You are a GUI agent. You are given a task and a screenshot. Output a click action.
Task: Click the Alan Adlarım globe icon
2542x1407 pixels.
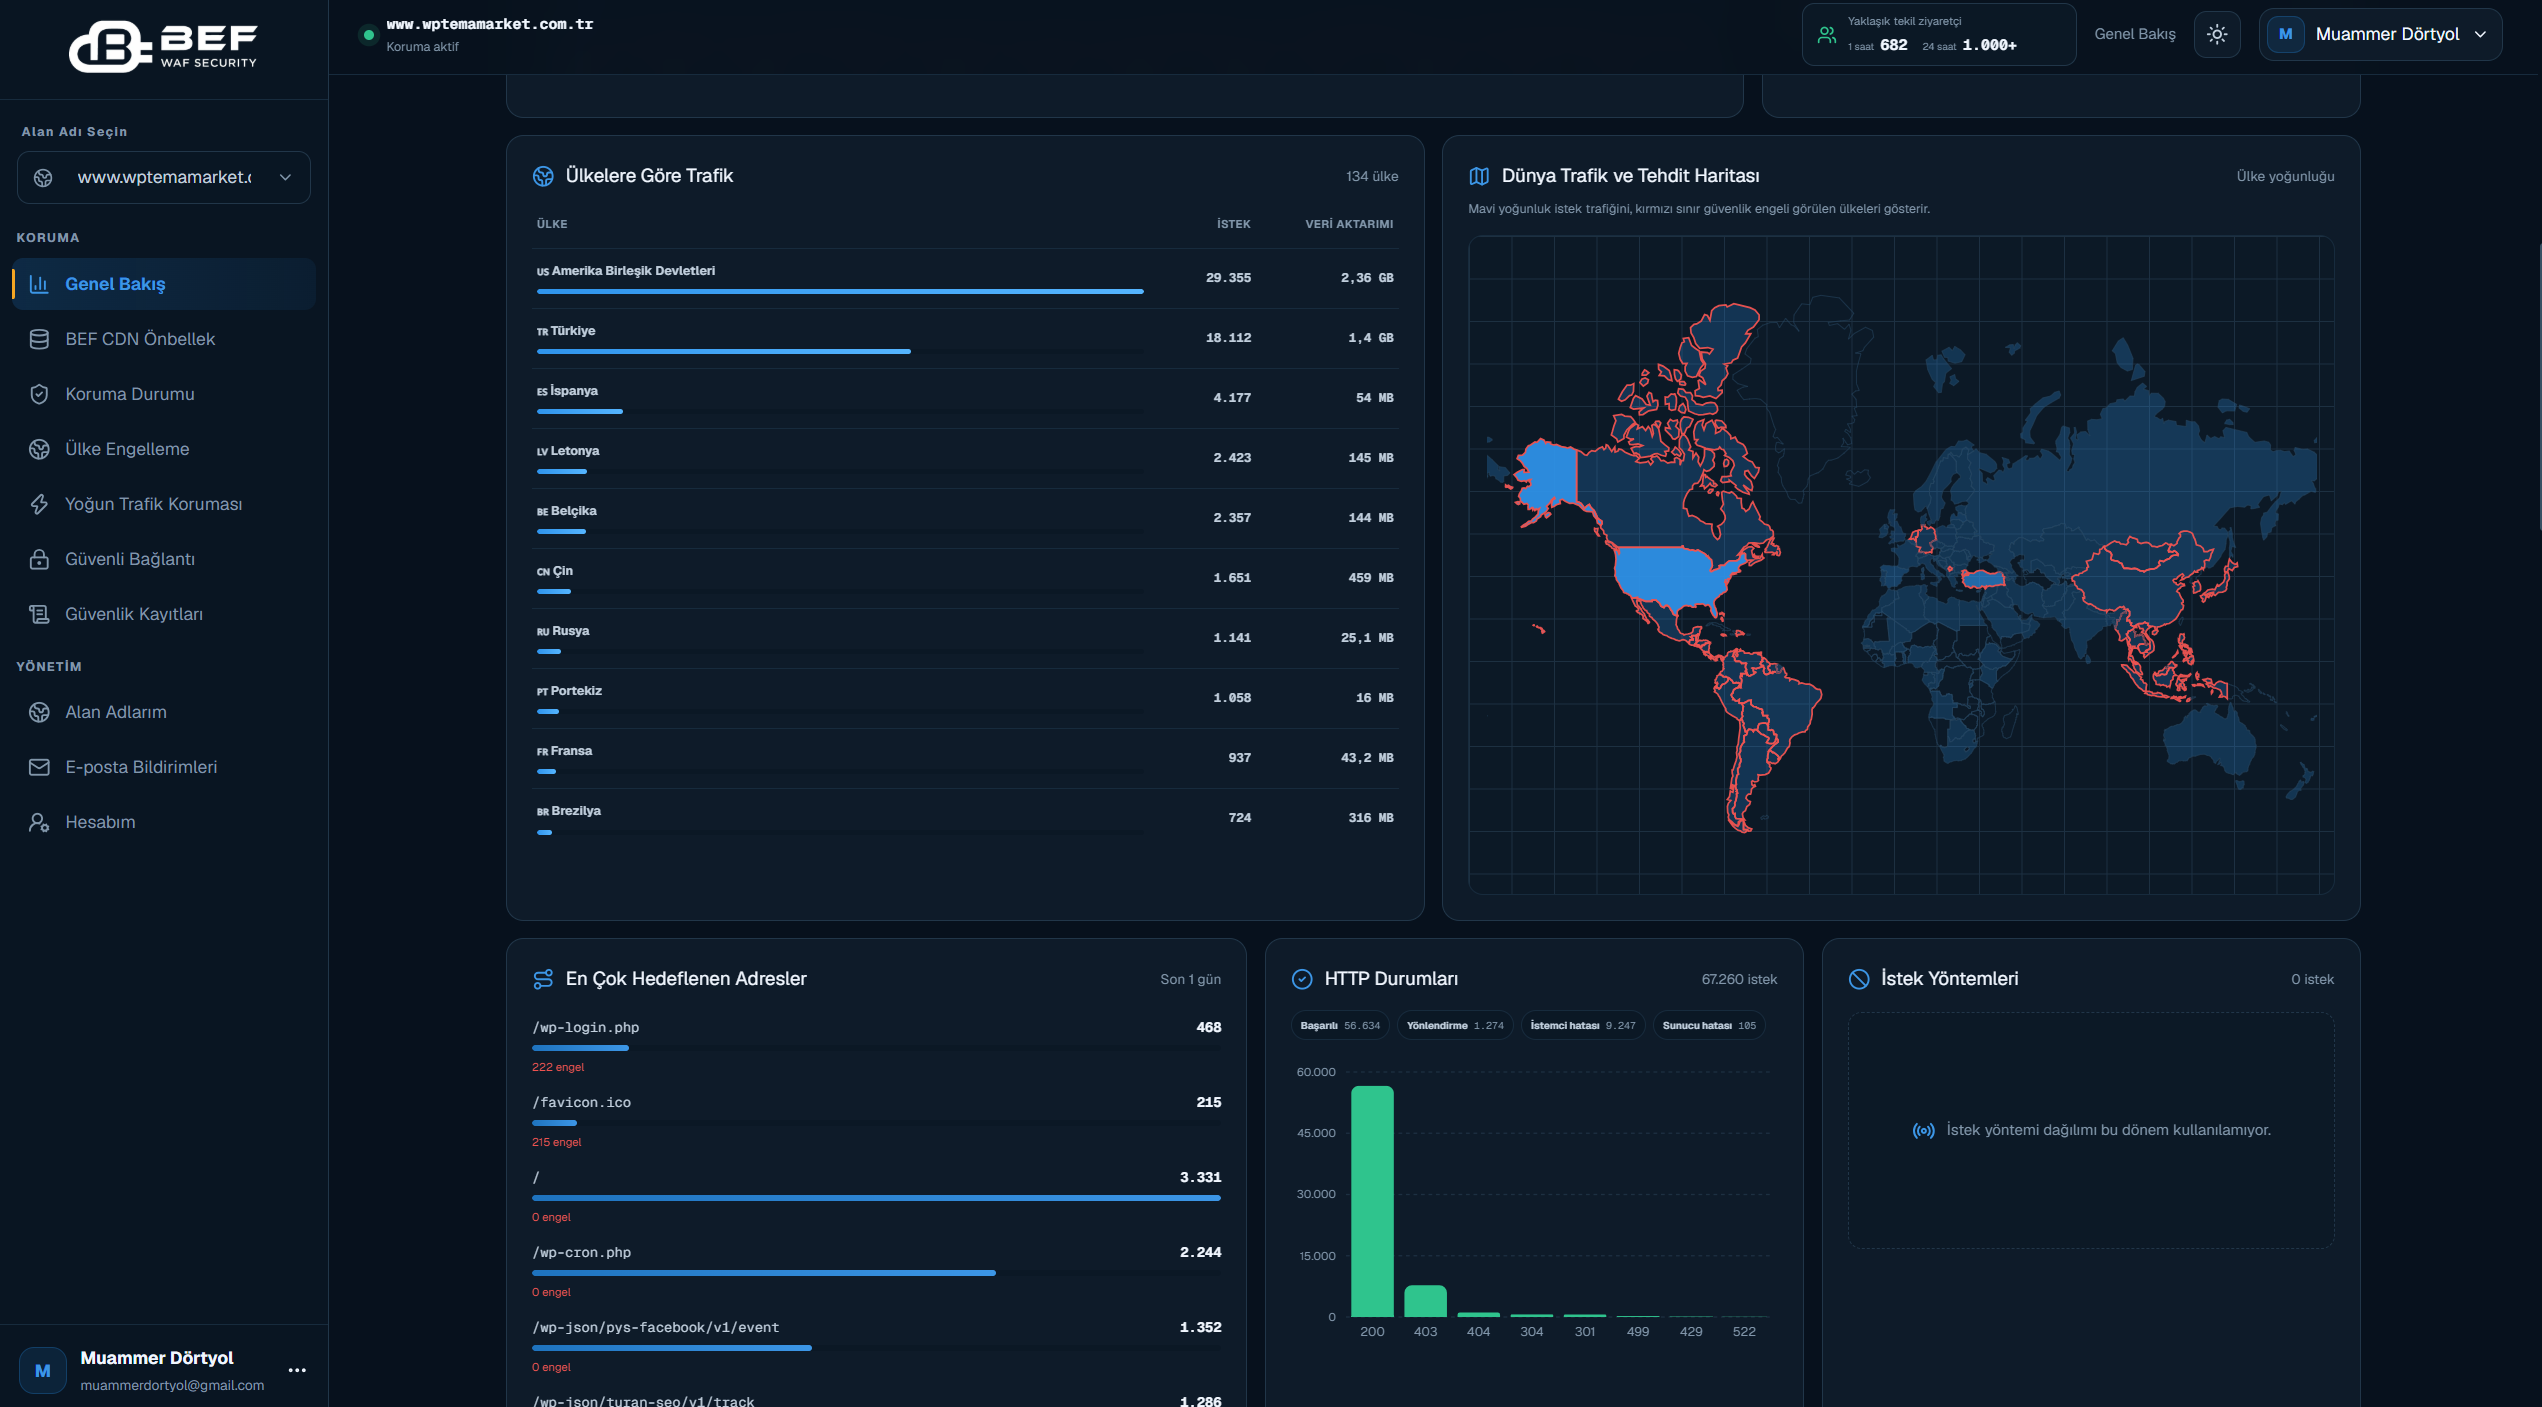tap(39, 712)
